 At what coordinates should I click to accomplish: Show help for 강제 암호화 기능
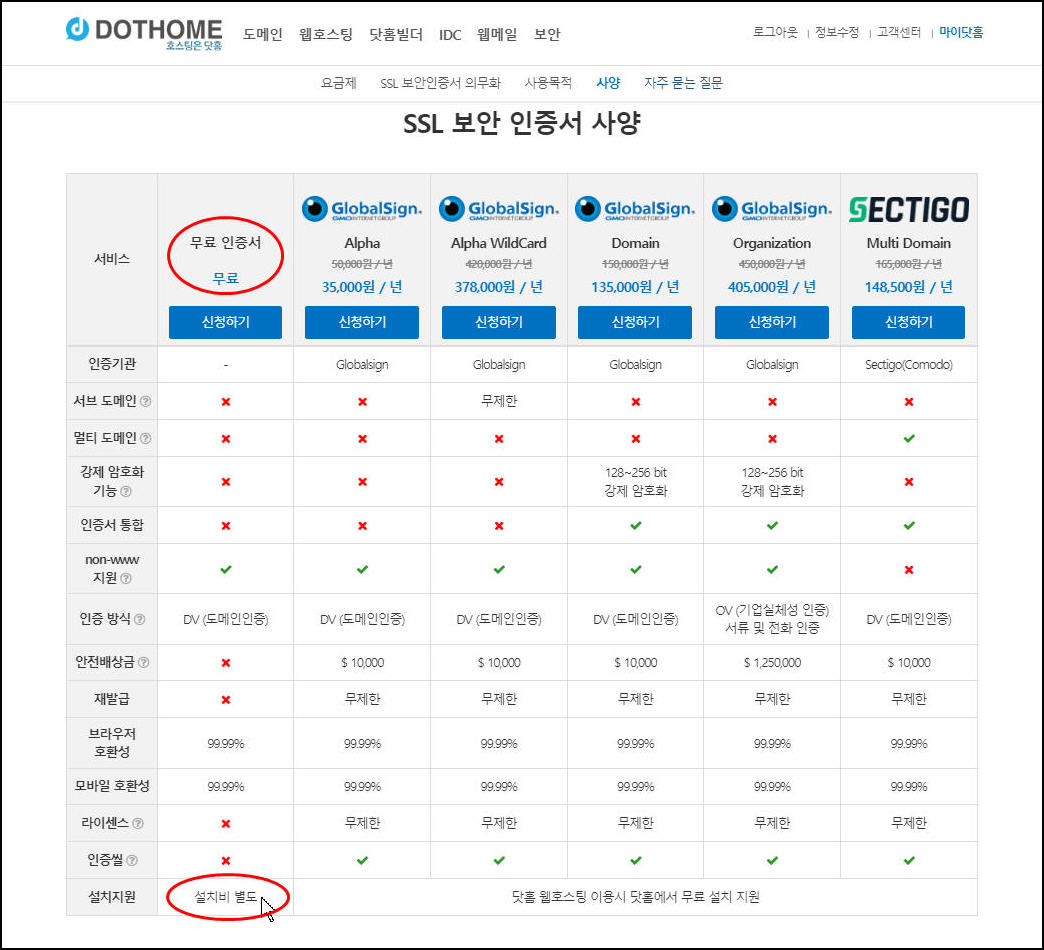[125, 491]
